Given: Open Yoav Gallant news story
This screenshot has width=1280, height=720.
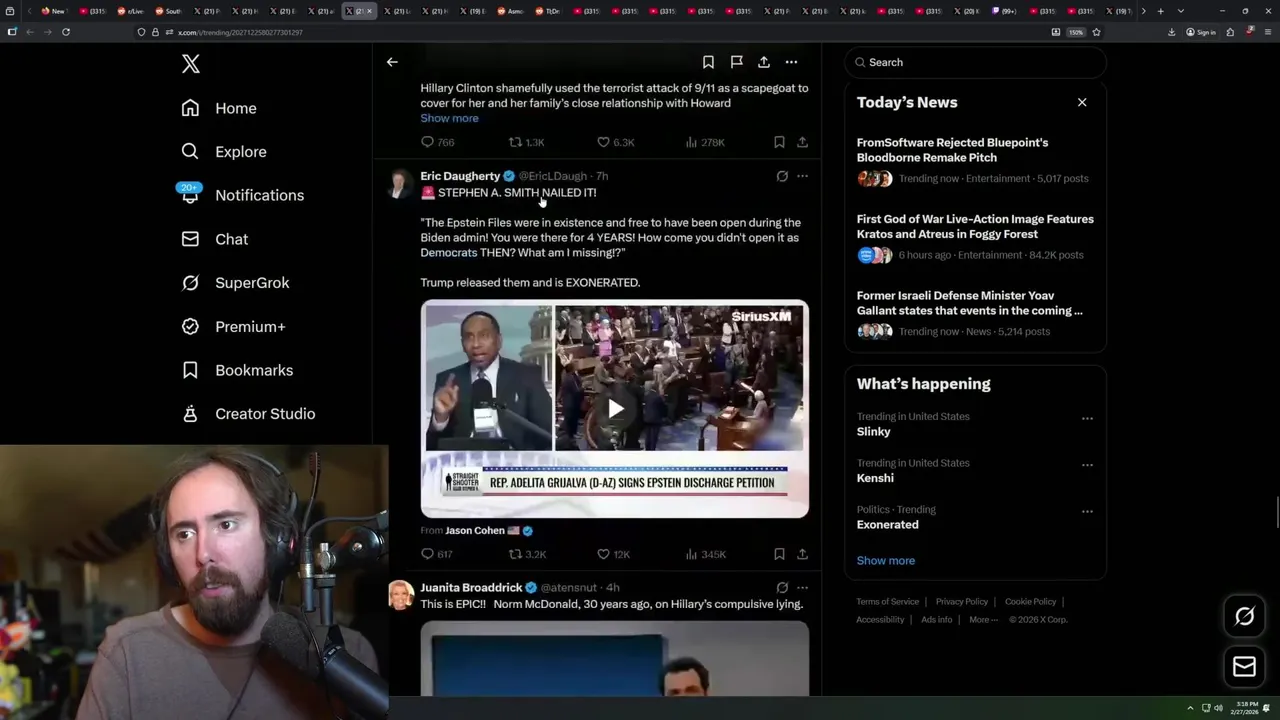Looking at the screenshot, I should tap(976, 313).
